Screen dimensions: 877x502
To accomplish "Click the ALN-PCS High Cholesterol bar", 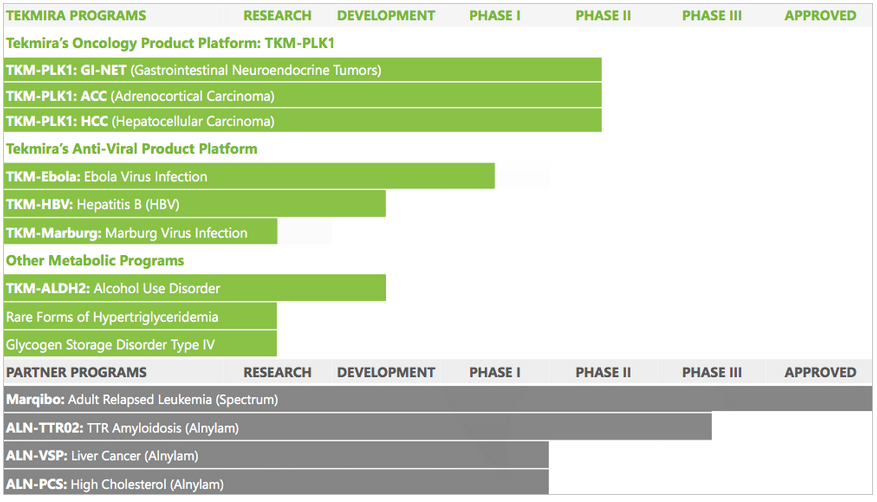I will (276, 482).
